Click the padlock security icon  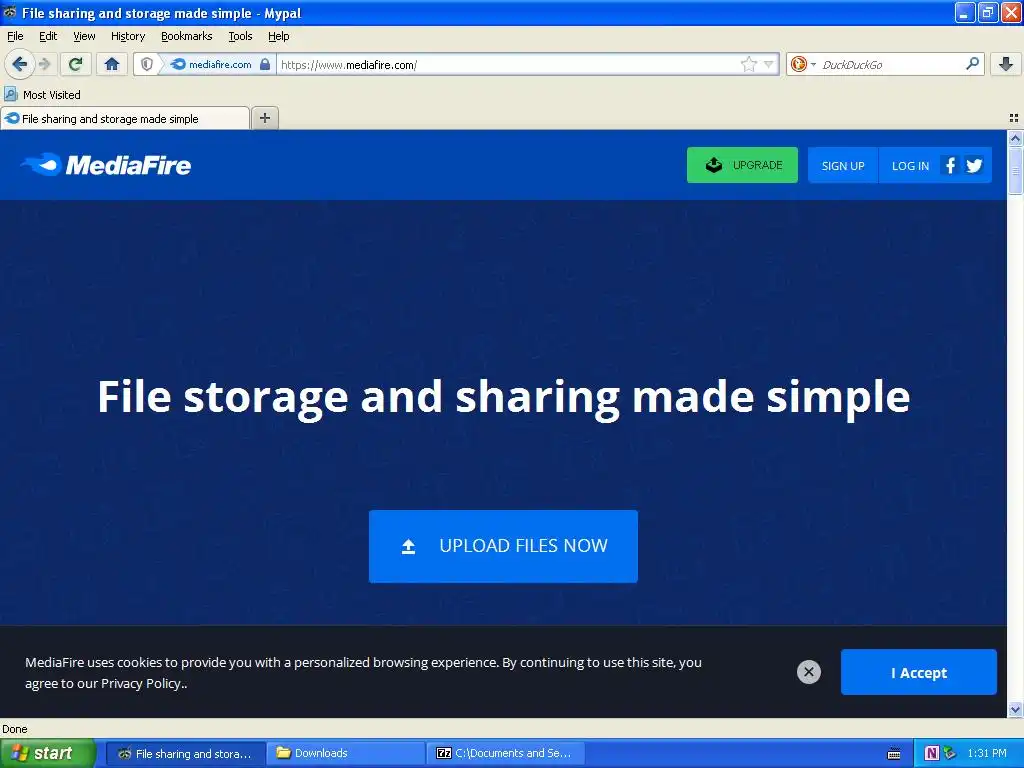tap(264, 64)
